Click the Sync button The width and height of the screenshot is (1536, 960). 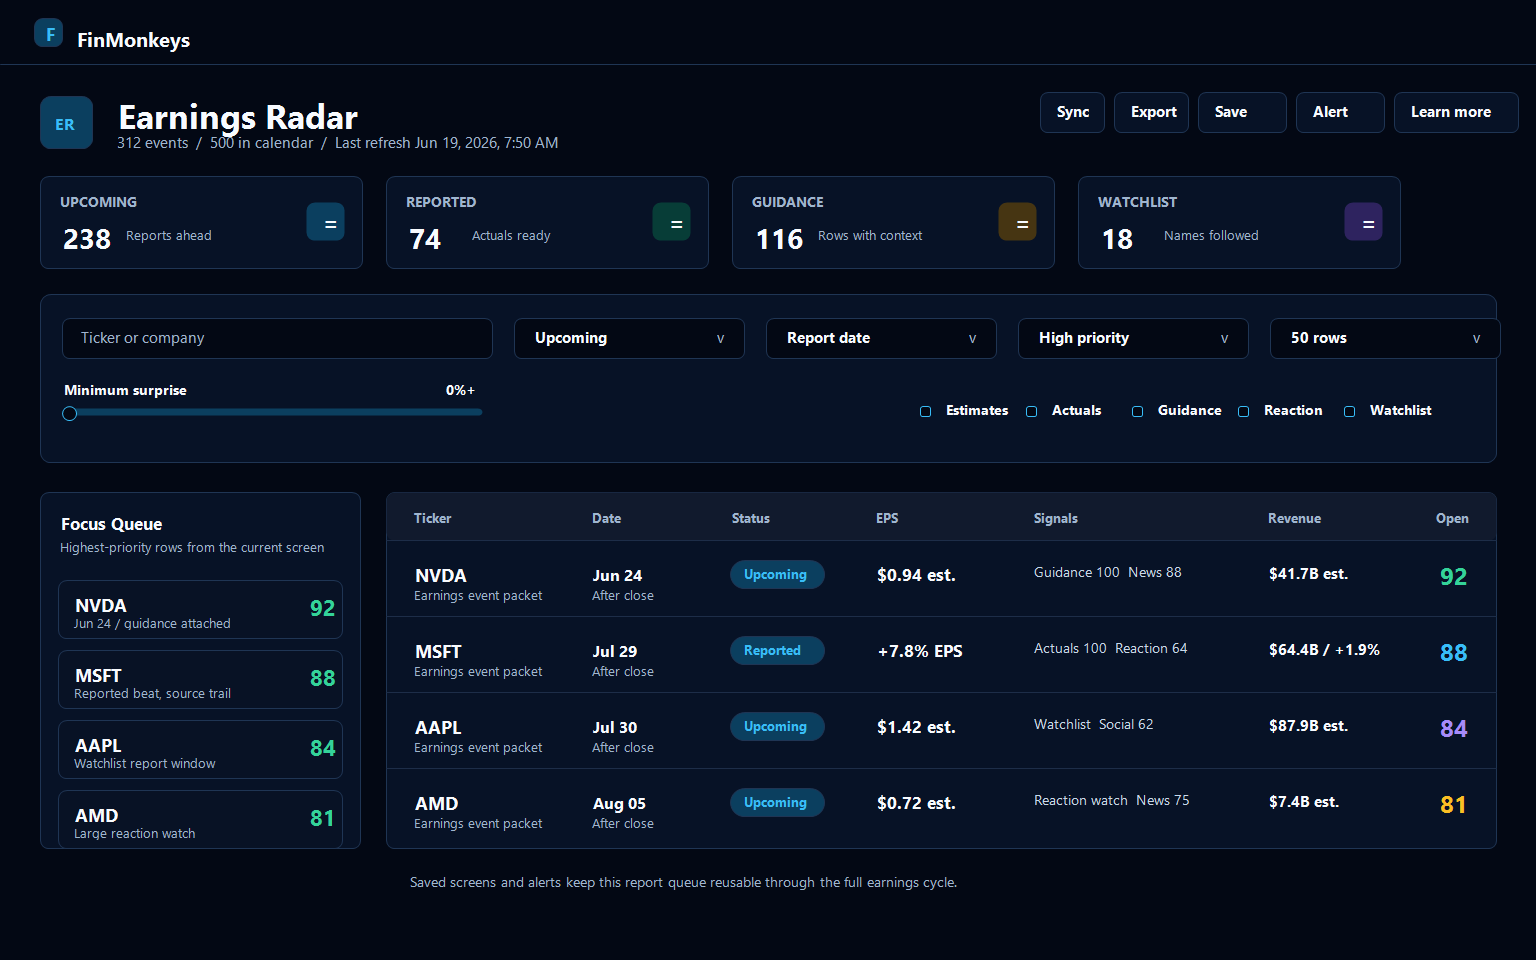(x=1073, y=112)
